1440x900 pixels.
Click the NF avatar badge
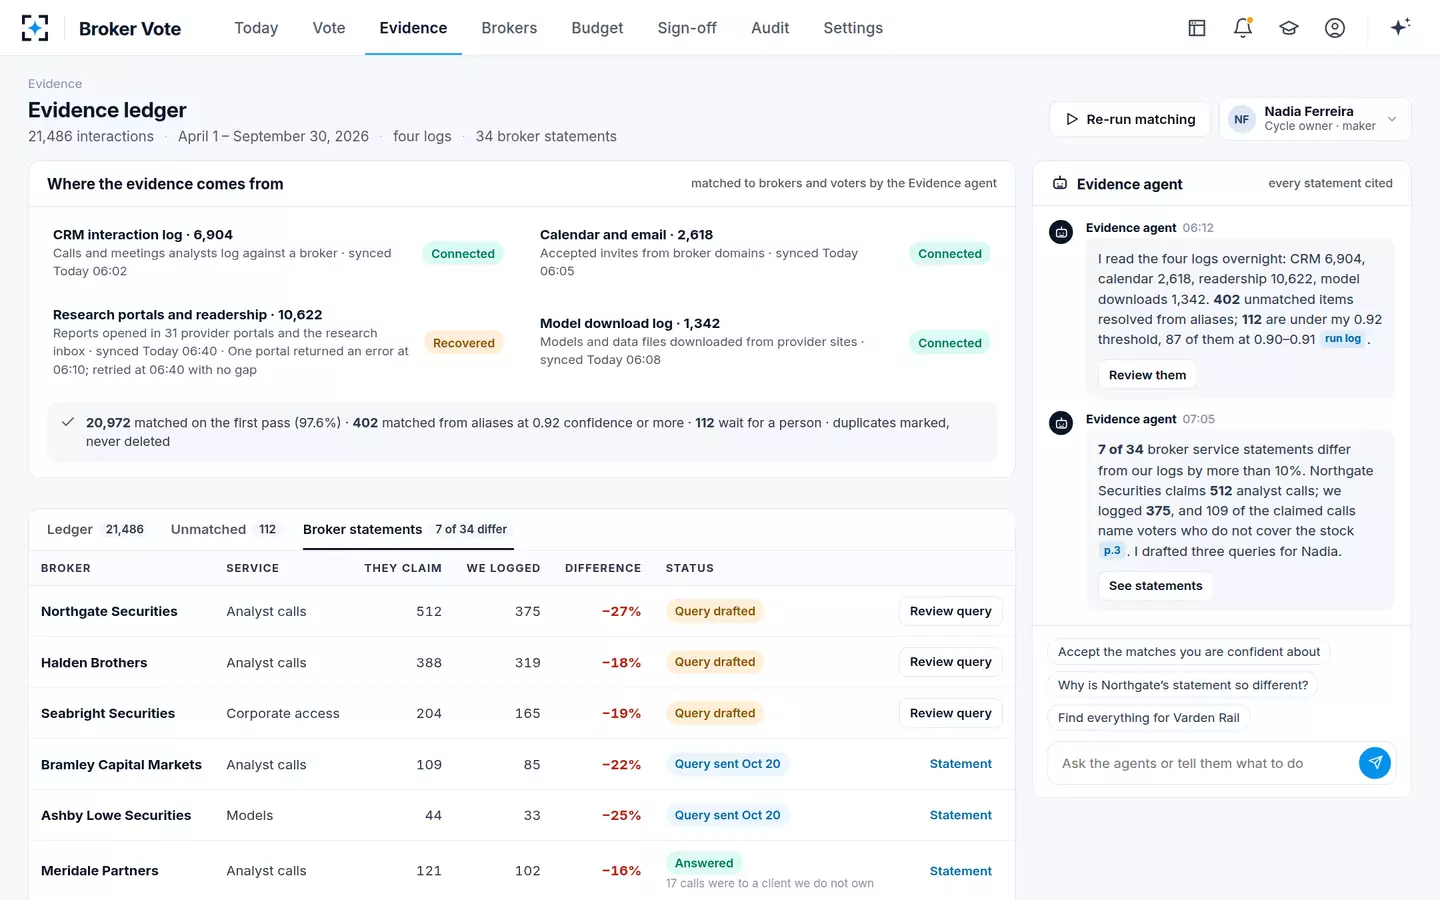pyautogui.click(x=1241, y=119)
